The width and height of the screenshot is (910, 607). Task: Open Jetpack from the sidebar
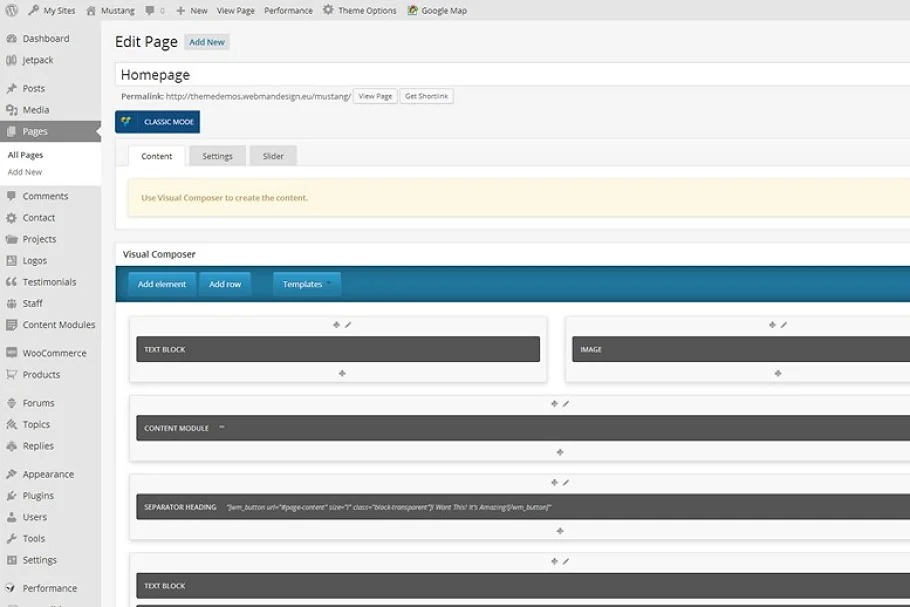38,60
